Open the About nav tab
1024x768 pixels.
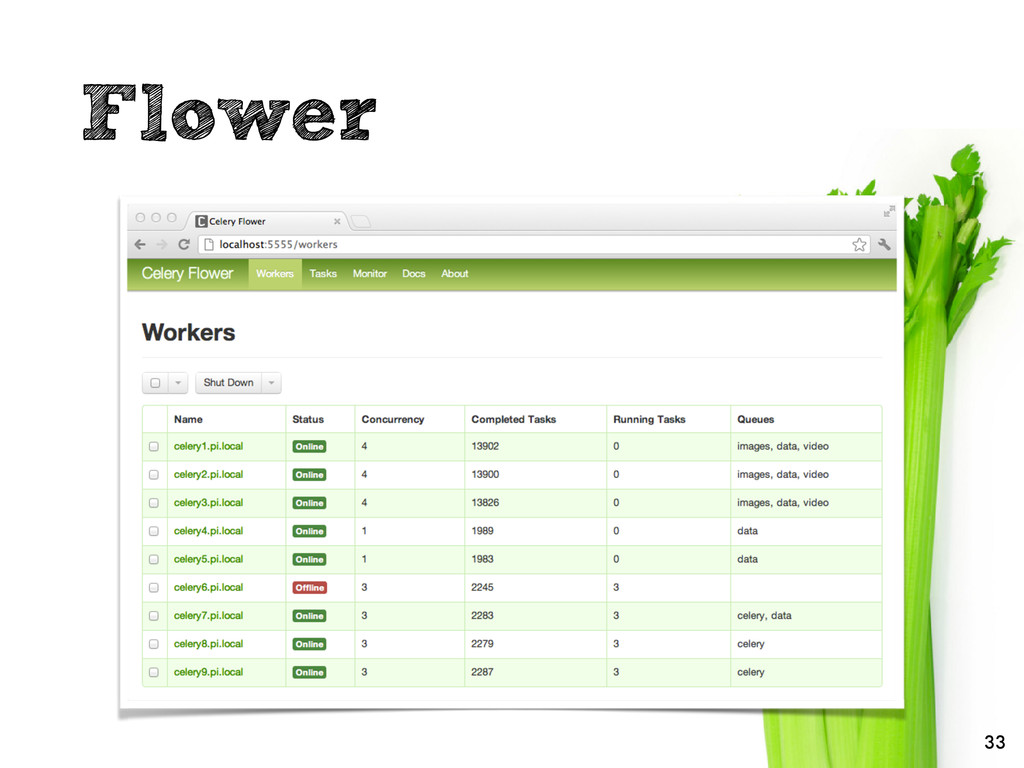455,274
